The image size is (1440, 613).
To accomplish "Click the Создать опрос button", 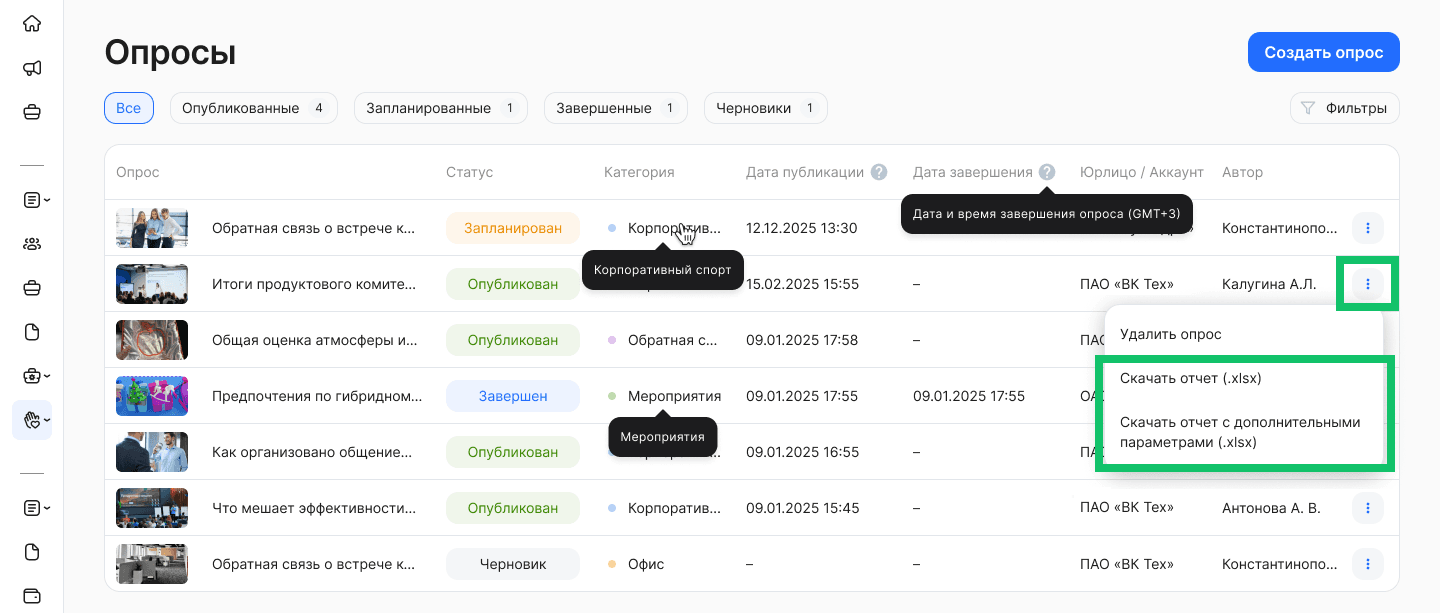I will pos(1323,51).
